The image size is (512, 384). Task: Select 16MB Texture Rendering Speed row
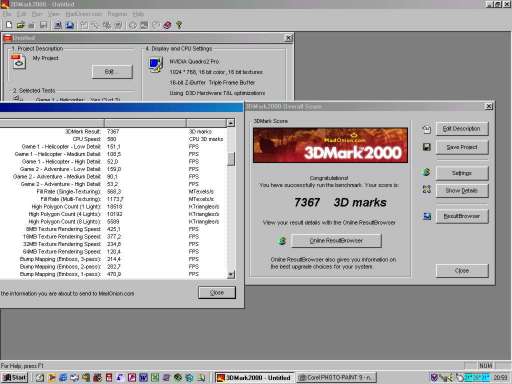[x=113, y=237]
